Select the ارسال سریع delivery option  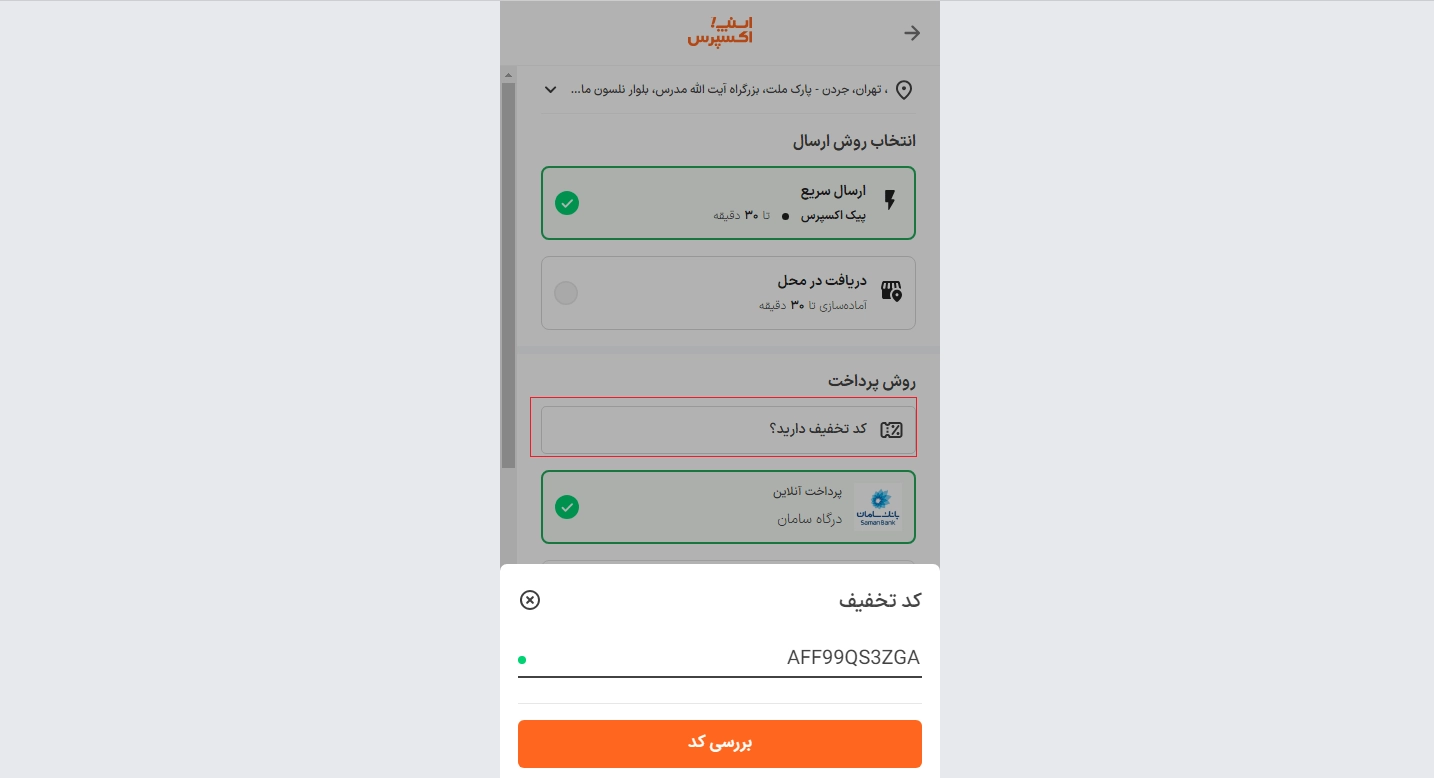click(728, 203)
